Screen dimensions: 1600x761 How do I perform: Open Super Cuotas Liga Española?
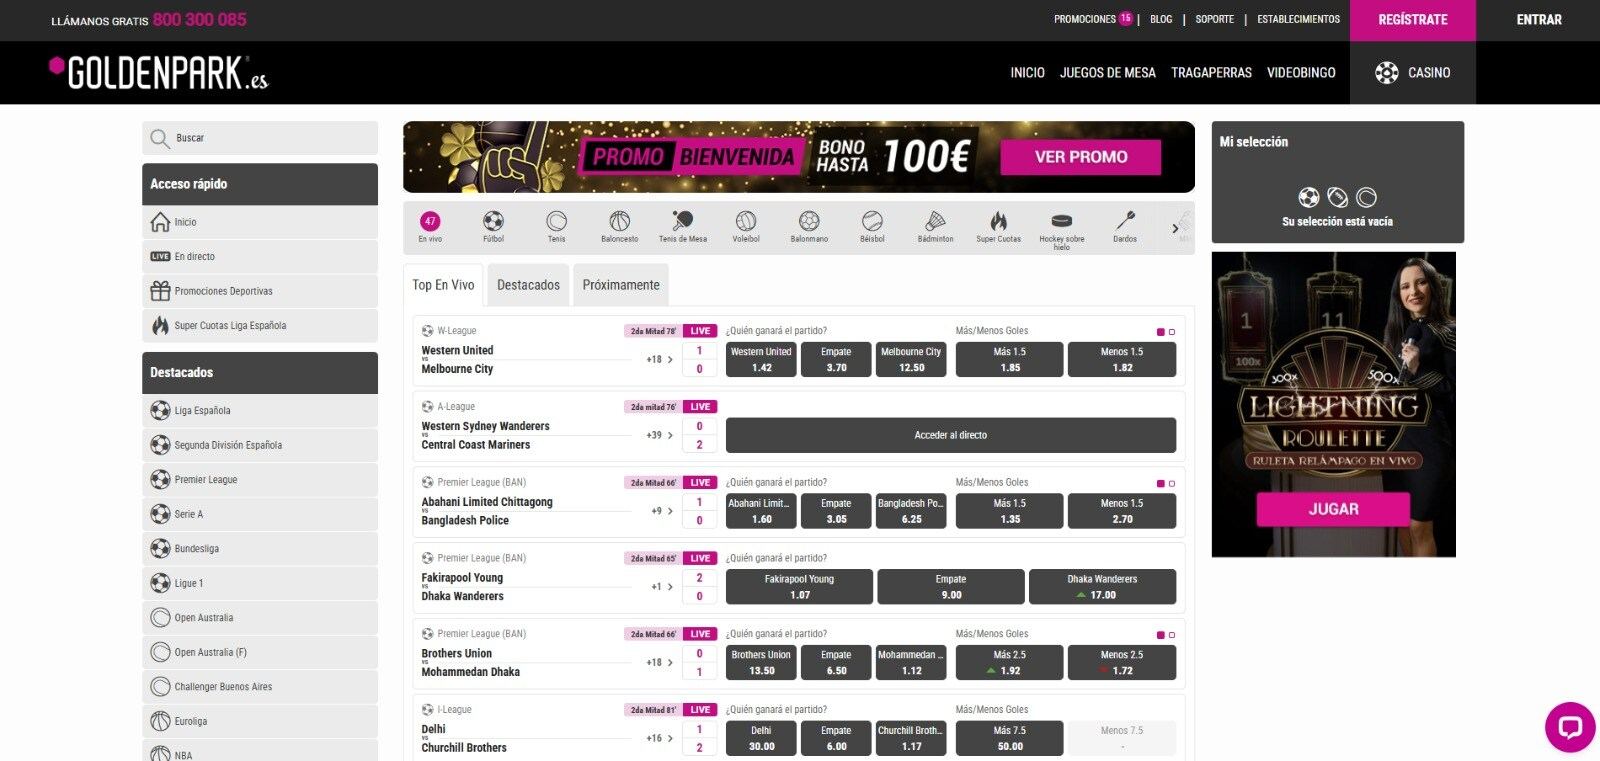click(260, 325)
